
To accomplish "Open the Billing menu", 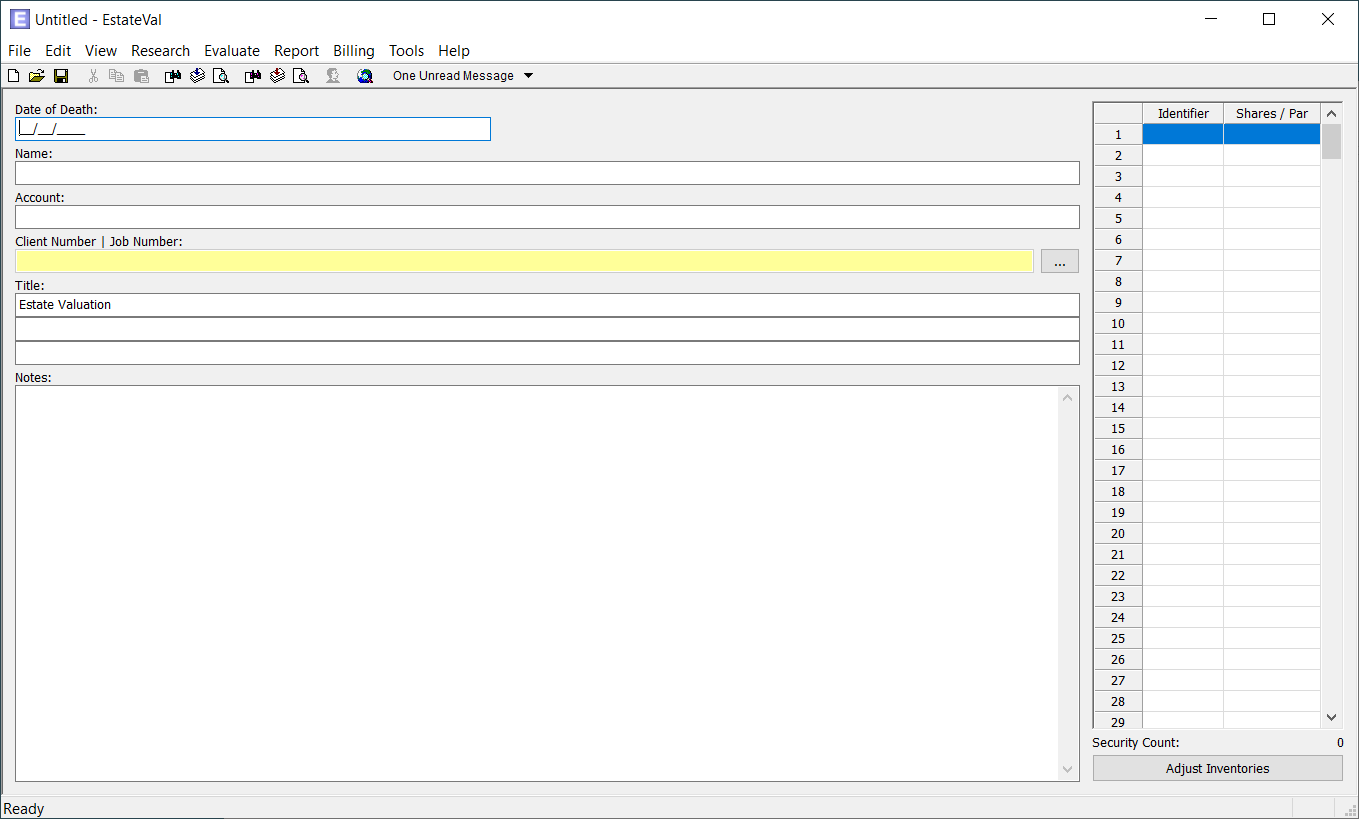I will [x=354, y=51].
